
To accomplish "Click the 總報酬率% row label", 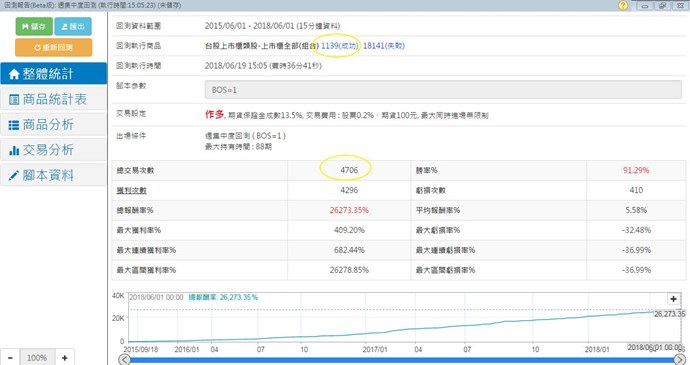I will (x=135, y=210).
